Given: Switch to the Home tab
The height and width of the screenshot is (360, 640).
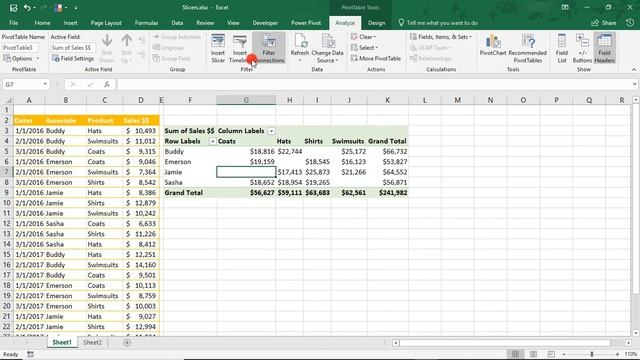Looking at the screenshot, I should tap(42, 23).
